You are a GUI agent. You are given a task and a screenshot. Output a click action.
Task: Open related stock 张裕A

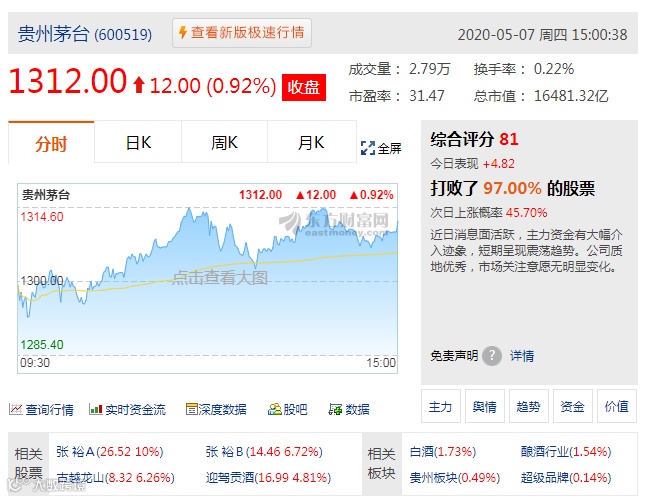[110, 452]
